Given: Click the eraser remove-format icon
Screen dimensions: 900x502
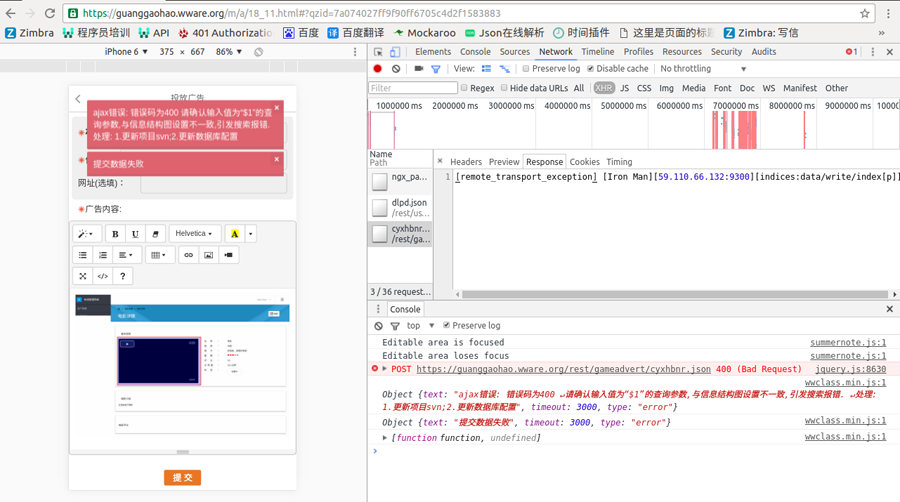Looking at the screenshot, I should (x=155, y=234).
